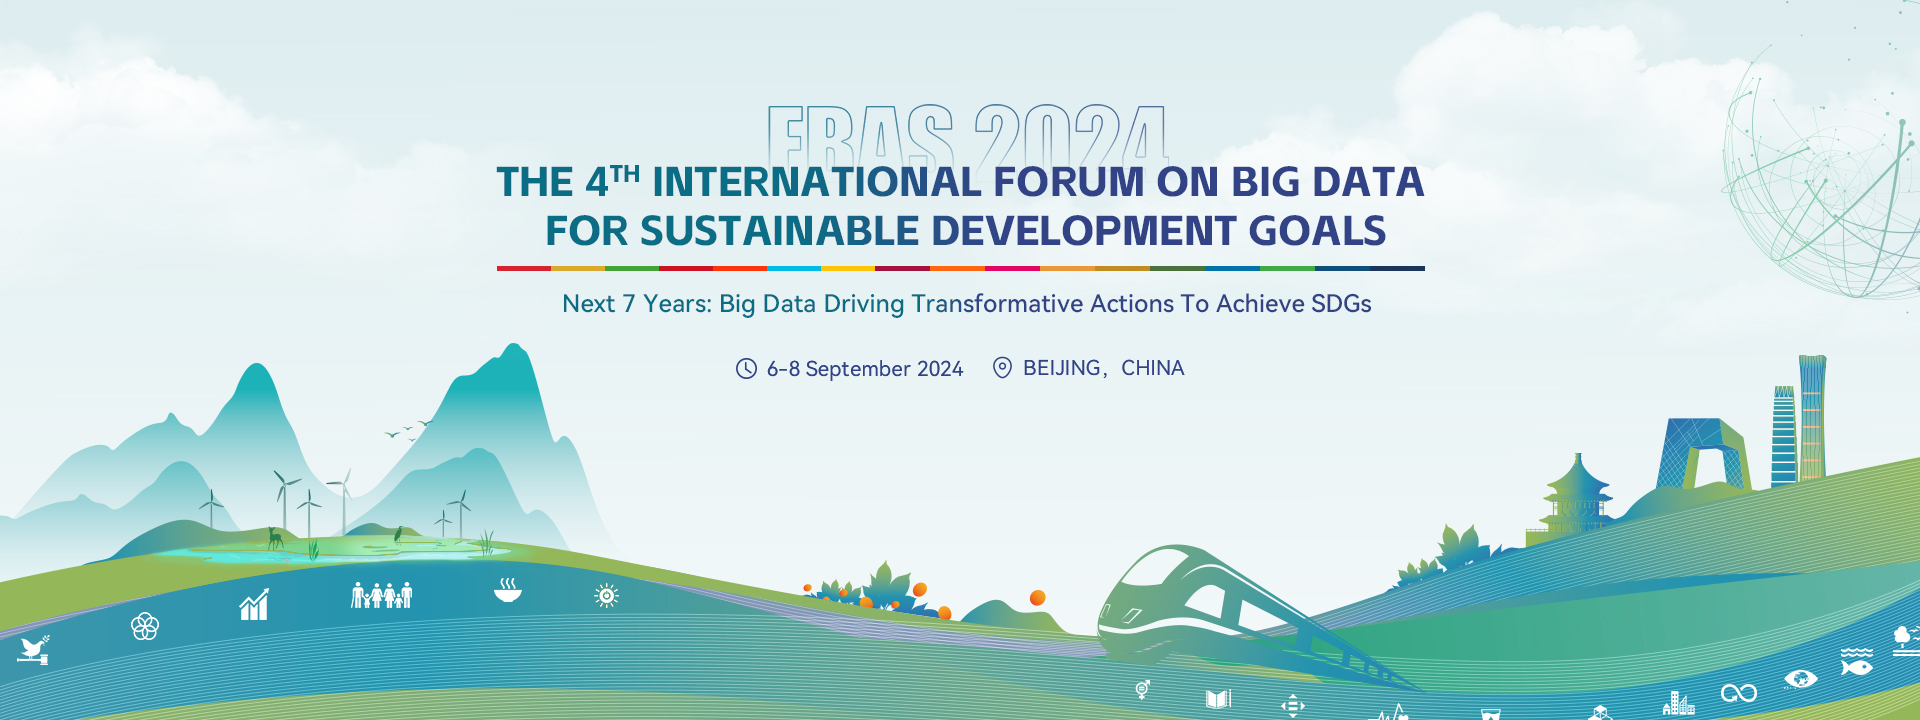Click the open book education icon
This screenshot has height=720, width=1920.
(x=1218, y=699)
